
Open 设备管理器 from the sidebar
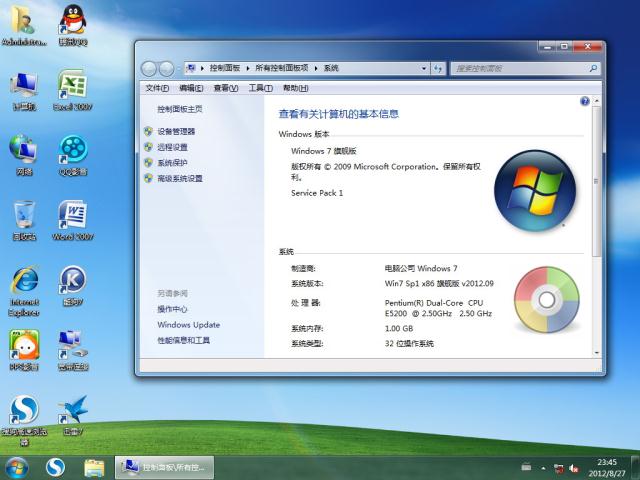click(176, 131)
